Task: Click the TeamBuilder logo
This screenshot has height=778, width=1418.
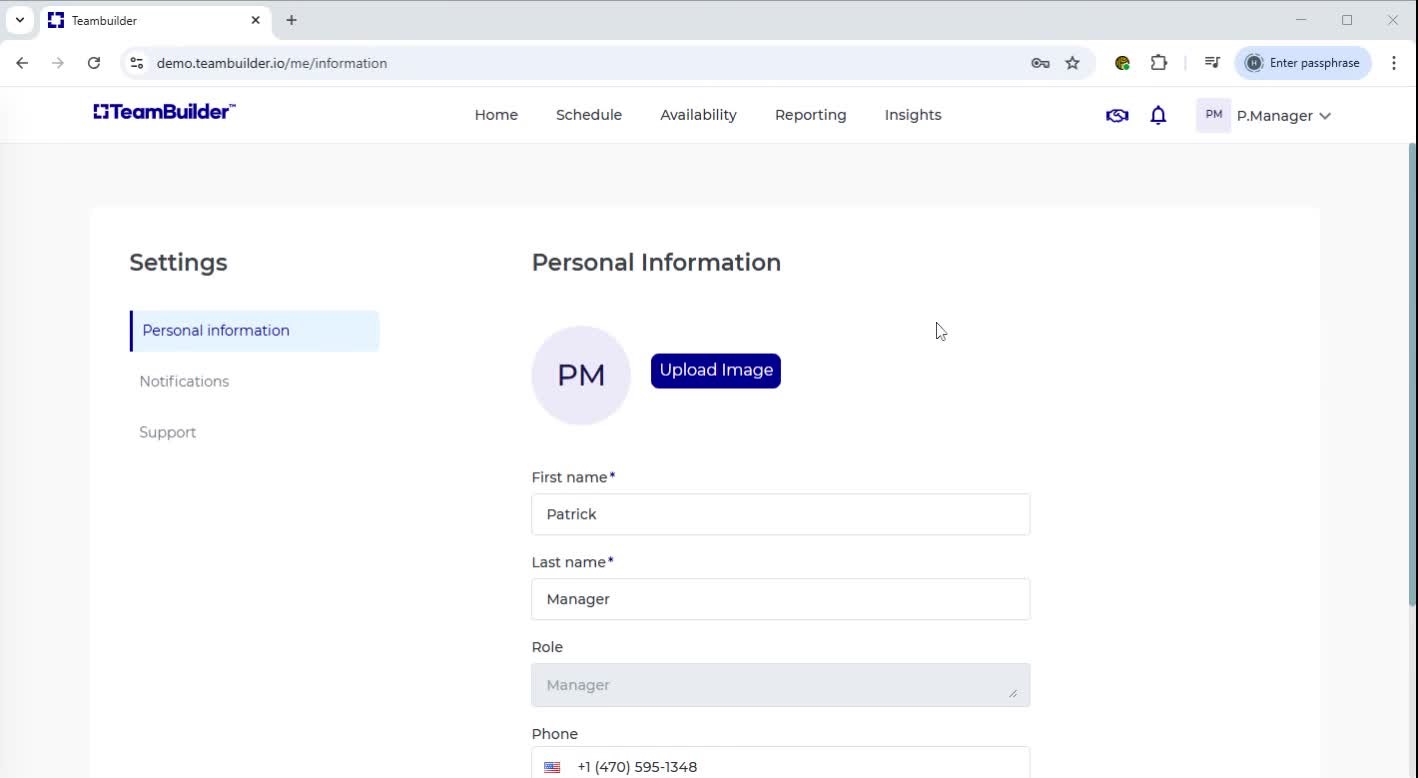Action: tap(163, 111)
